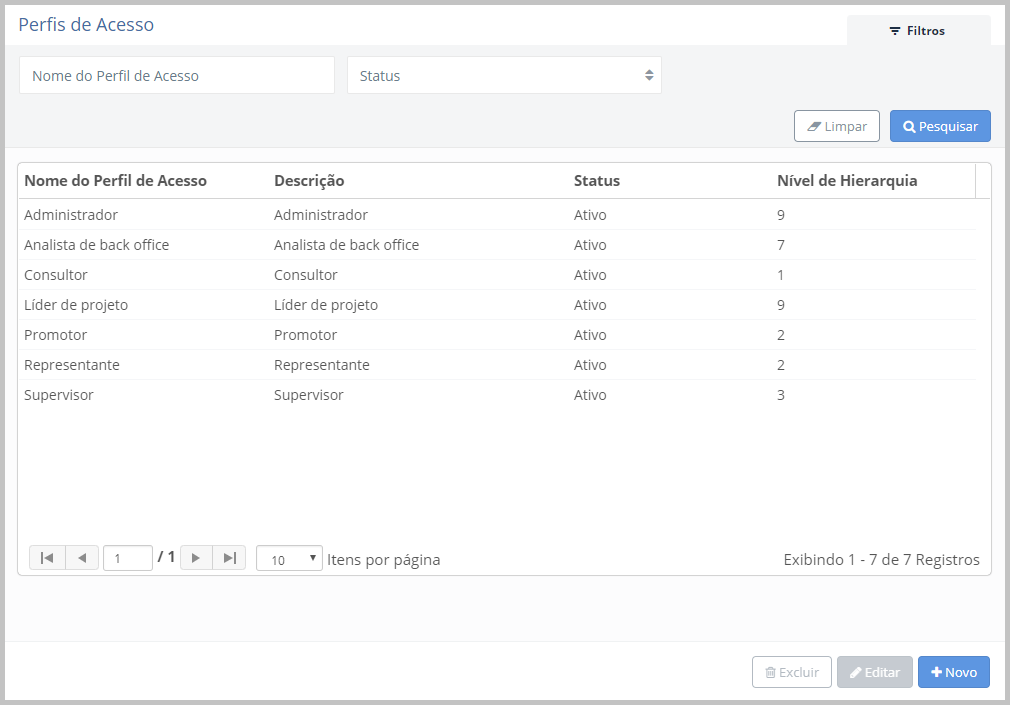Screen dimensions: 1010x705
Task: Open the Filtros tab
Action: pos(918,31)
